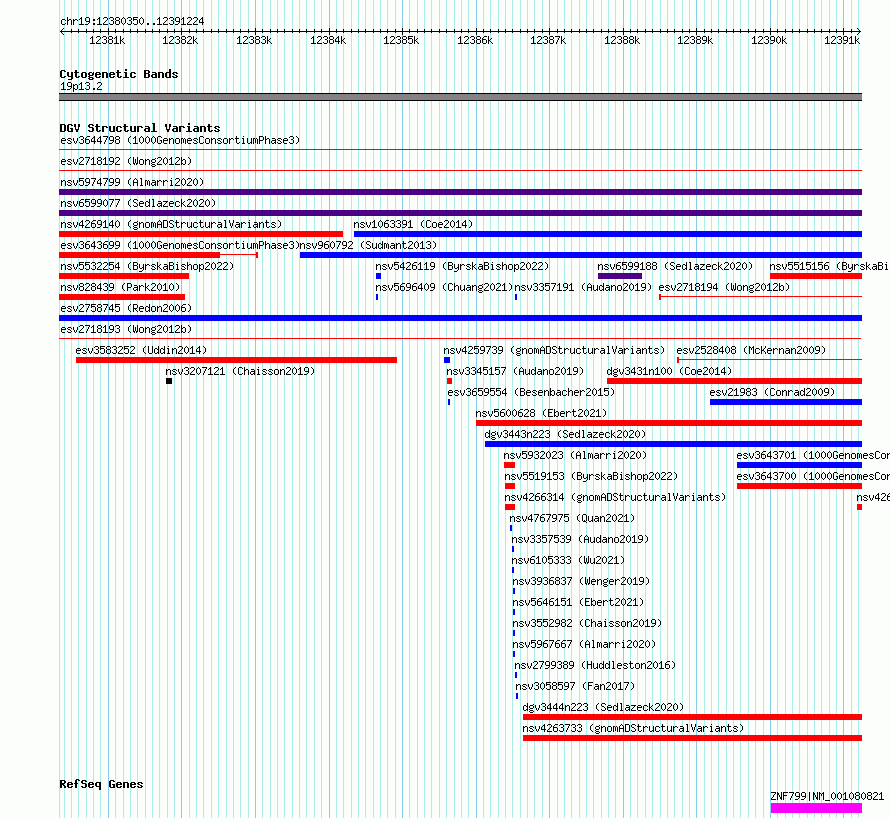Open the Cytogenetic Bands track title
890x818 pixels.
119,74
